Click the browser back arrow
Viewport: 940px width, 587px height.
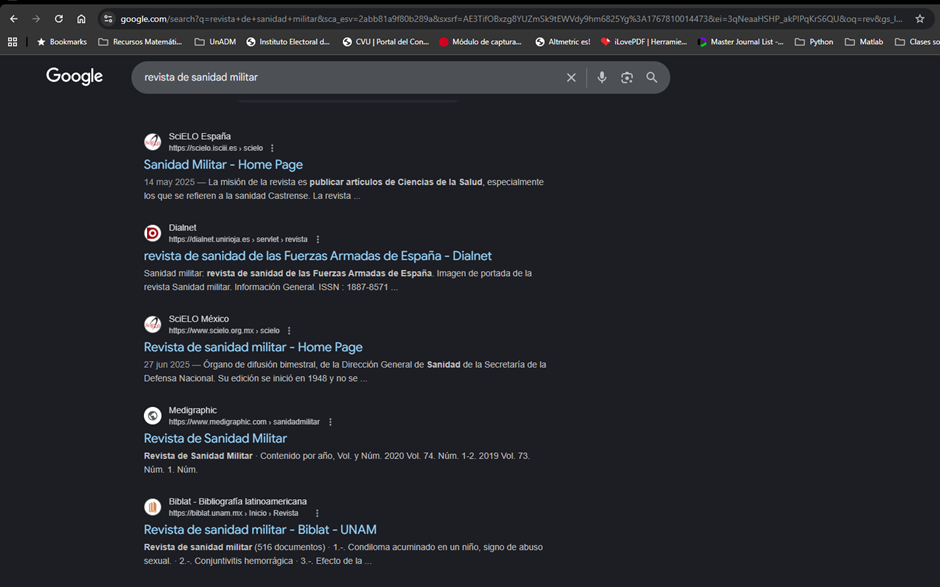tap(13, 19)
